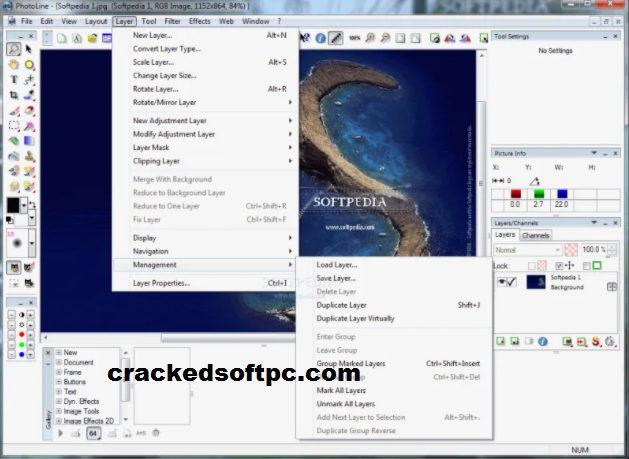
Task: Click the red S icon in Layers panel
Action: tap(596, 341)
